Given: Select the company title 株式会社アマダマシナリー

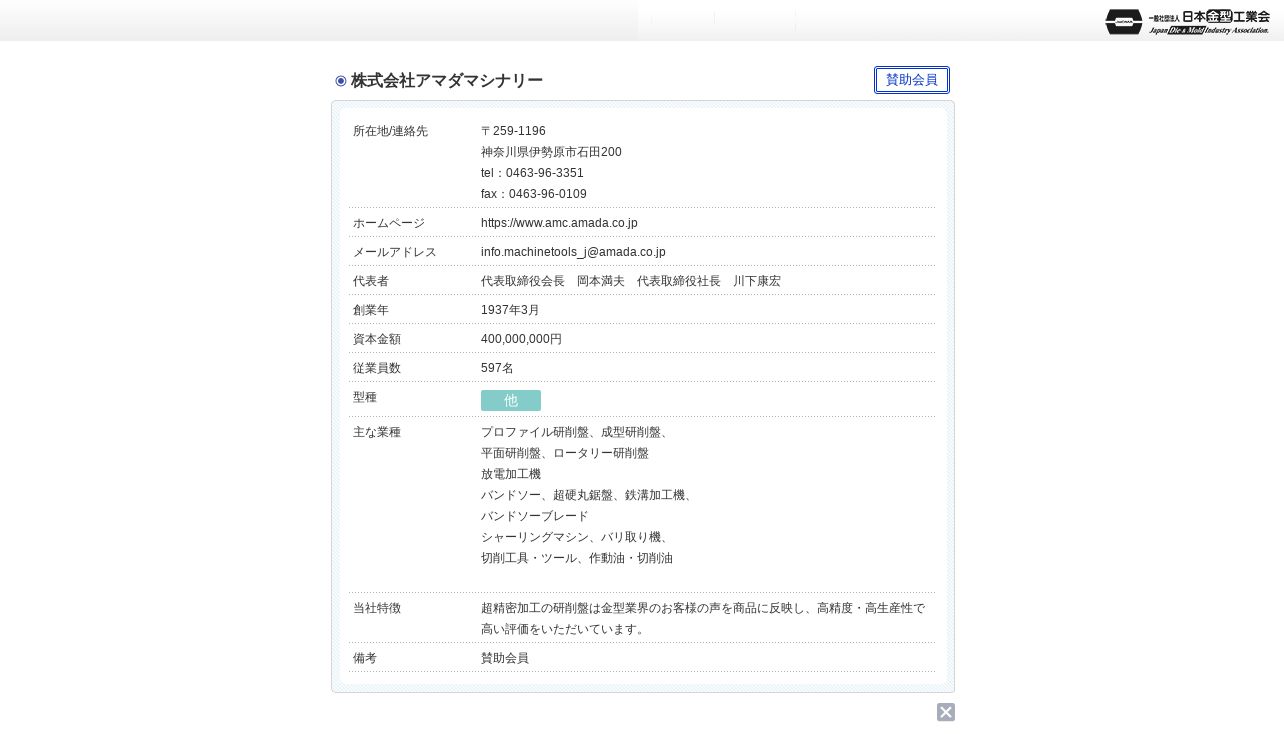Looking at the screenshot, I should 447,81.
